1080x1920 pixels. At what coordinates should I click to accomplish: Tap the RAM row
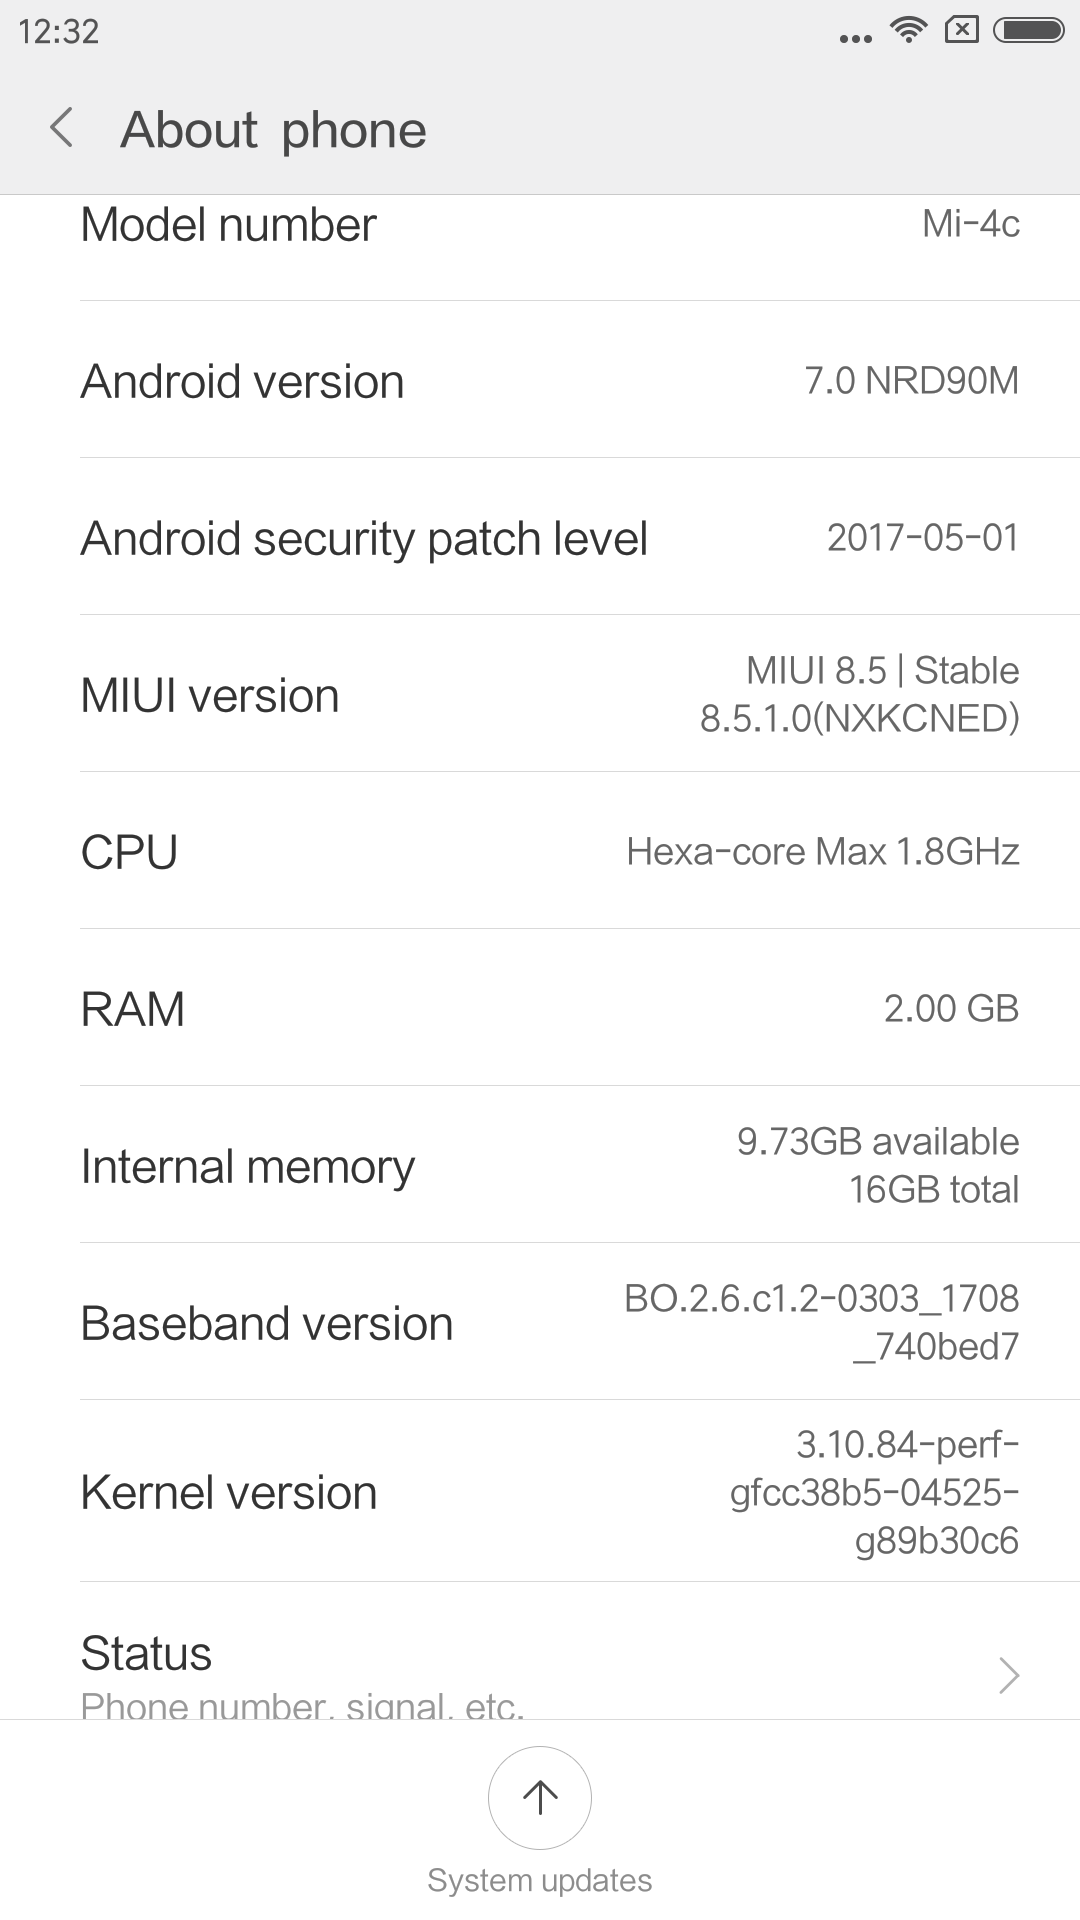point(540,1009)
